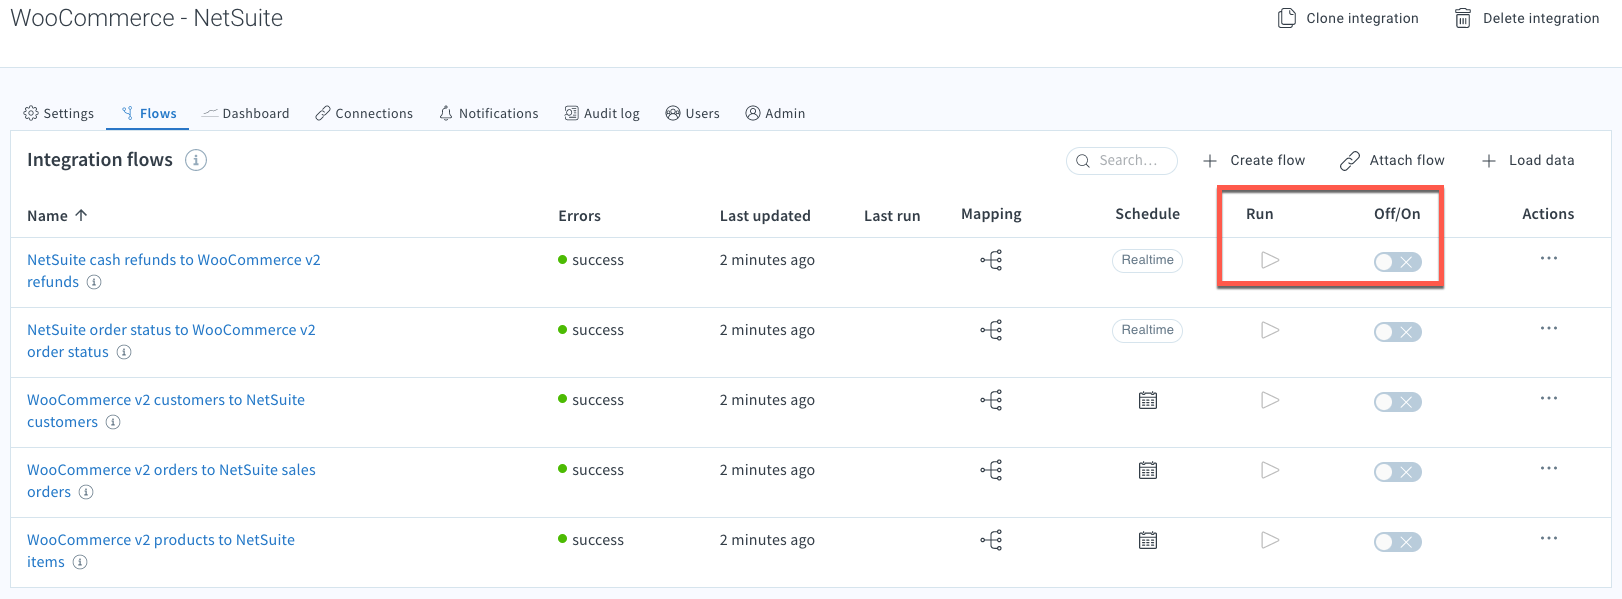1622x599 pixels.
Task: Open NetSuite cash refunds to WooCommerce flow
Action: (174, 271)
